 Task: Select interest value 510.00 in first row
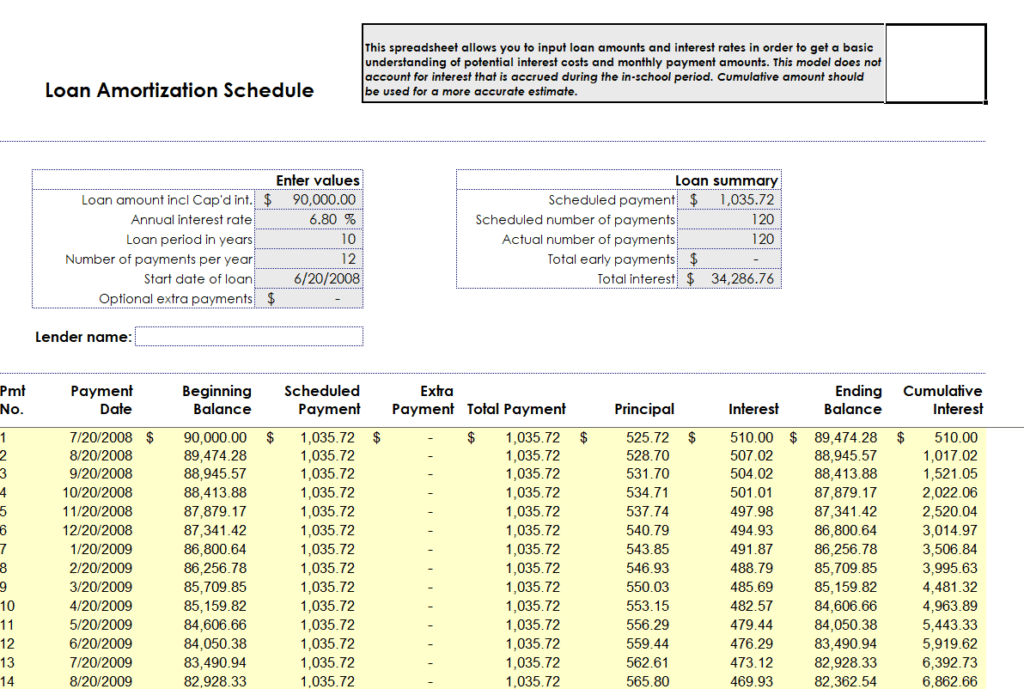752,438
